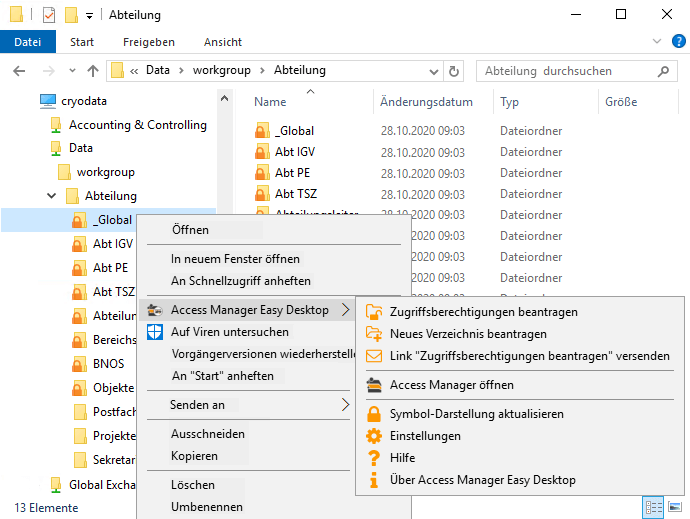The image size is (690, 519).
Task: Click the Über Access Manager info icon
Action: pyautogui.click(x=374, y=480)
